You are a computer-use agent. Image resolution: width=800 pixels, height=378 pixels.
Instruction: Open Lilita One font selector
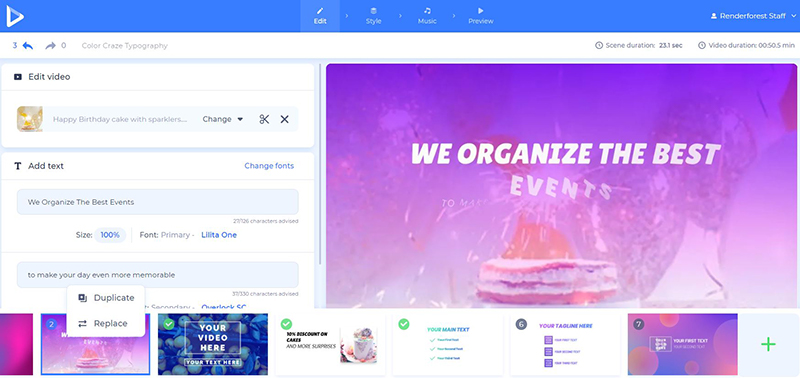point(219,235)
